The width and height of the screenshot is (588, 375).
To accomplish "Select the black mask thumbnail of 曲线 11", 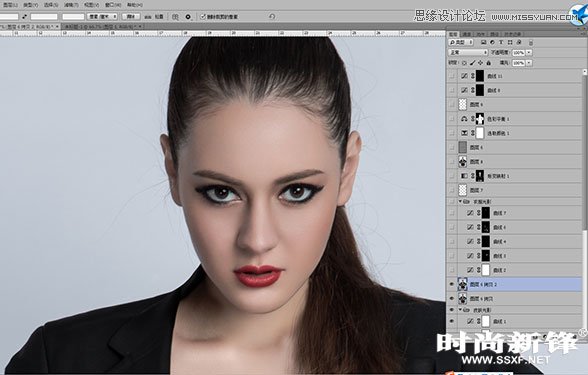I will (x=480, y=76).
